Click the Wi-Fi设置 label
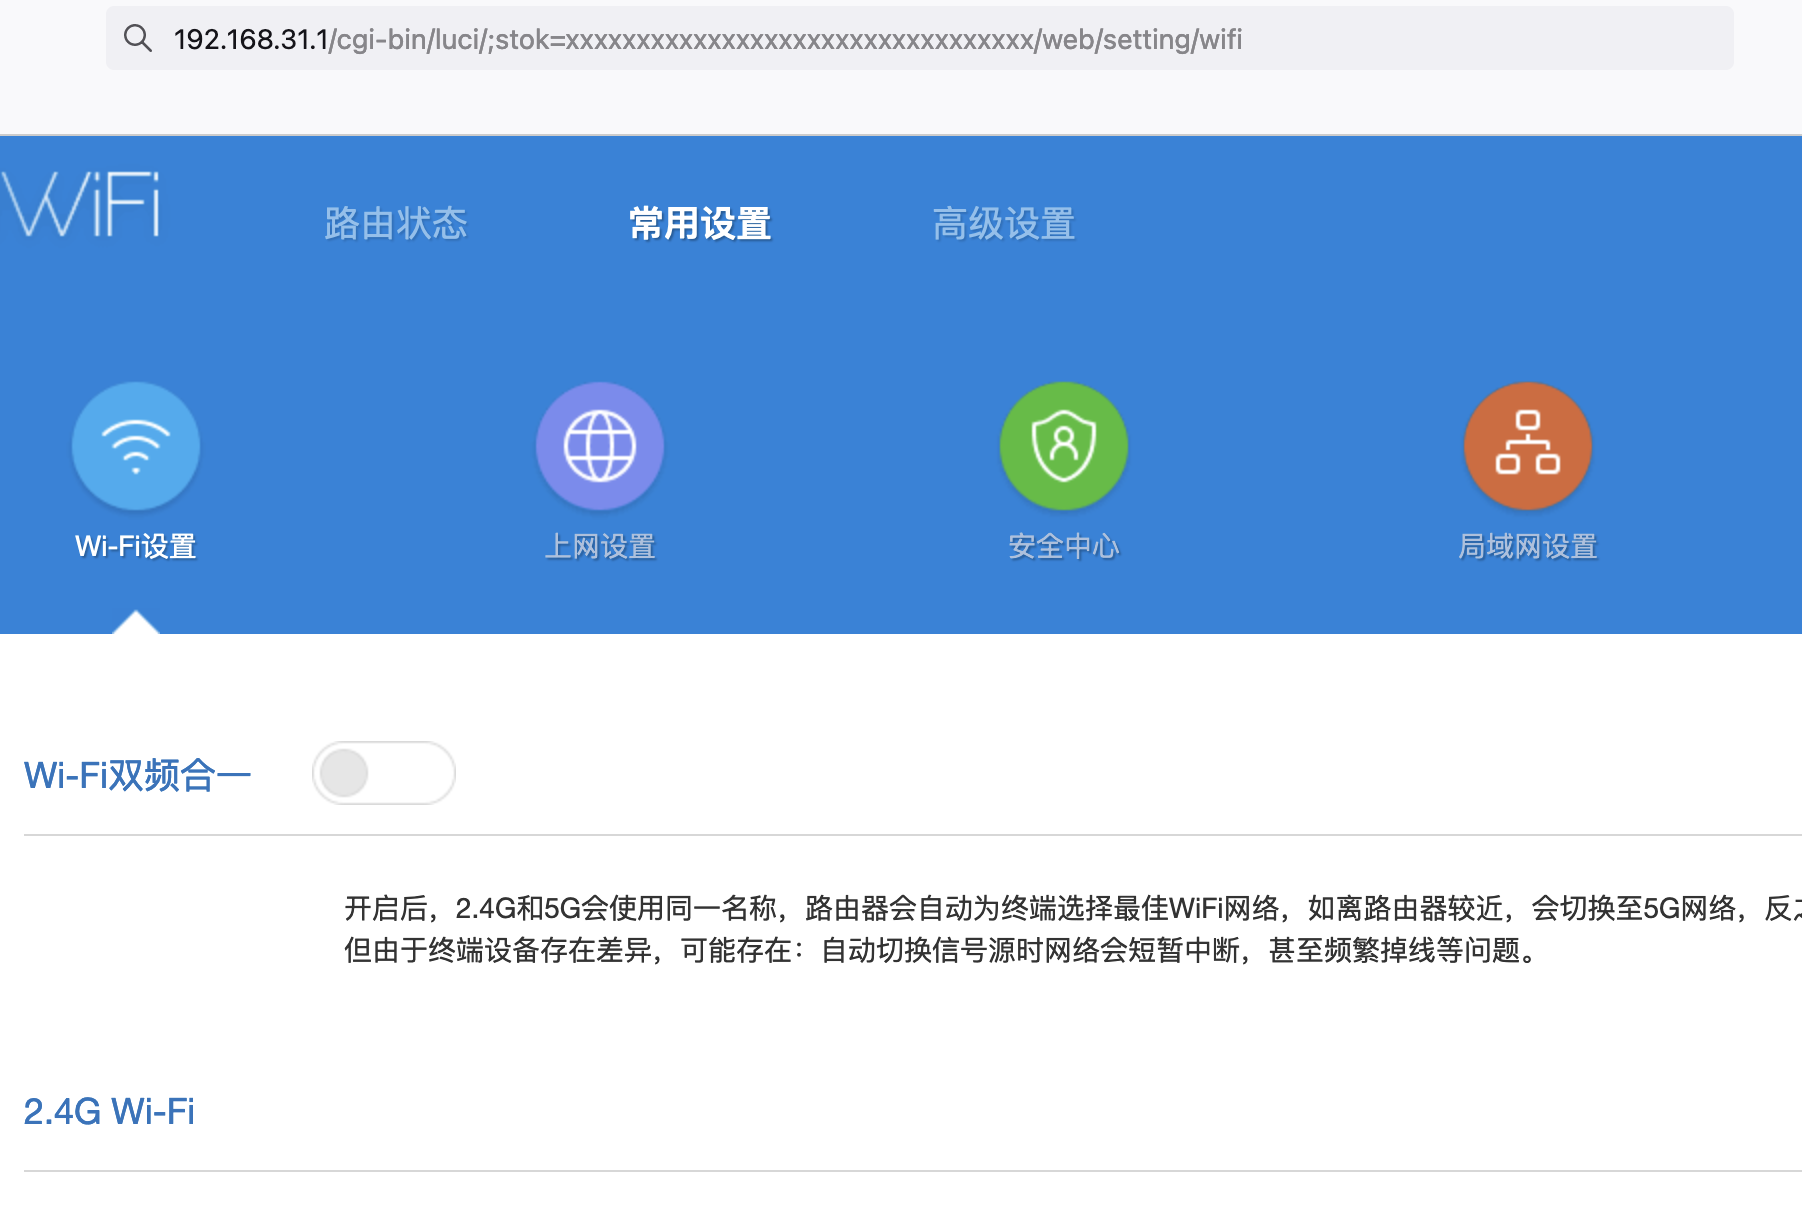This screenshot has height=1230, width=1802. pos(136,546)
